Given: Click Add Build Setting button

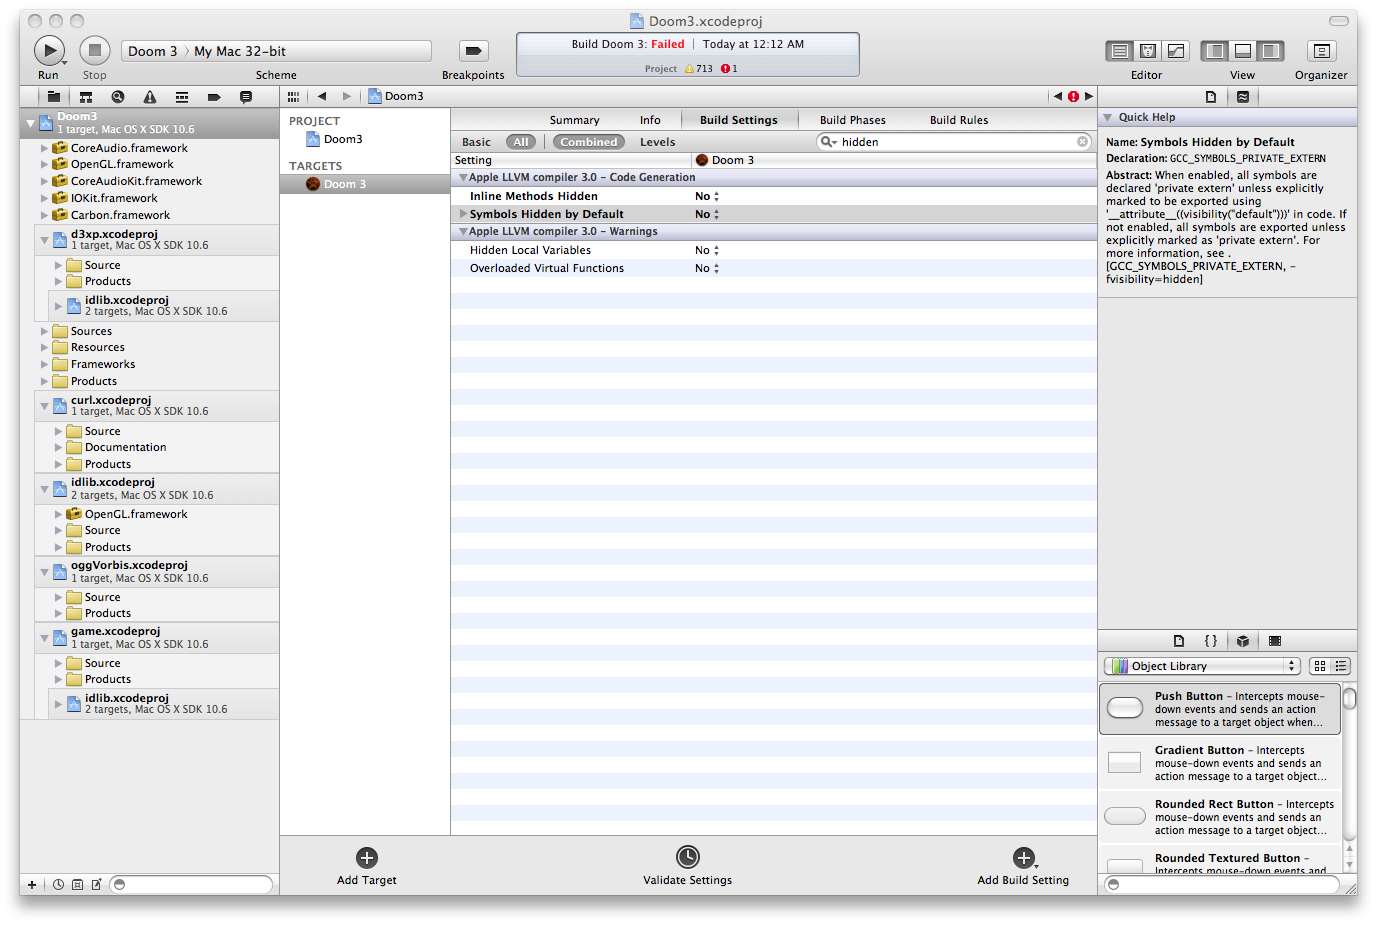Looking at the screenshot, I should point(1023,866).
